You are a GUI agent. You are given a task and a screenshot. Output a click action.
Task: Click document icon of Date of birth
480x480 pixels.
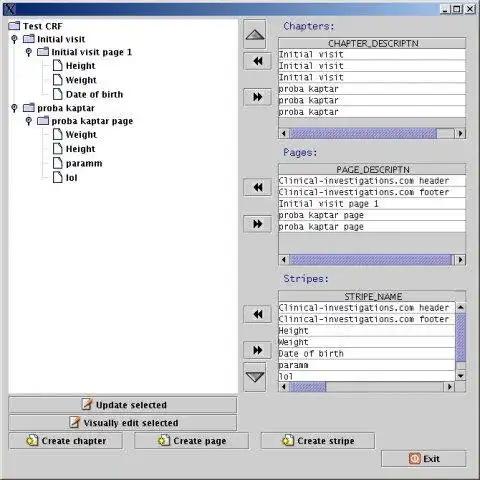click(x=58, y=94)
